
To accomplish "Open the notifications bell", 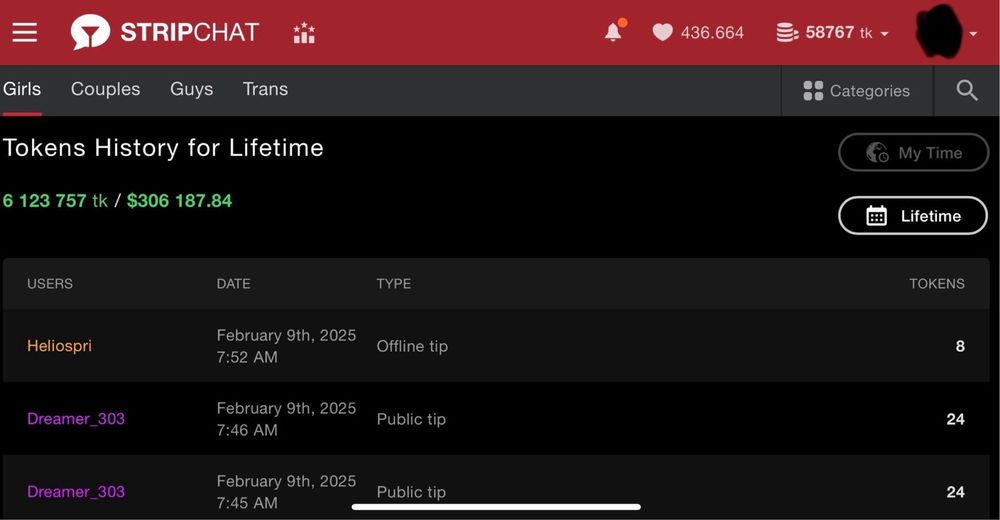I will (614, 32).
